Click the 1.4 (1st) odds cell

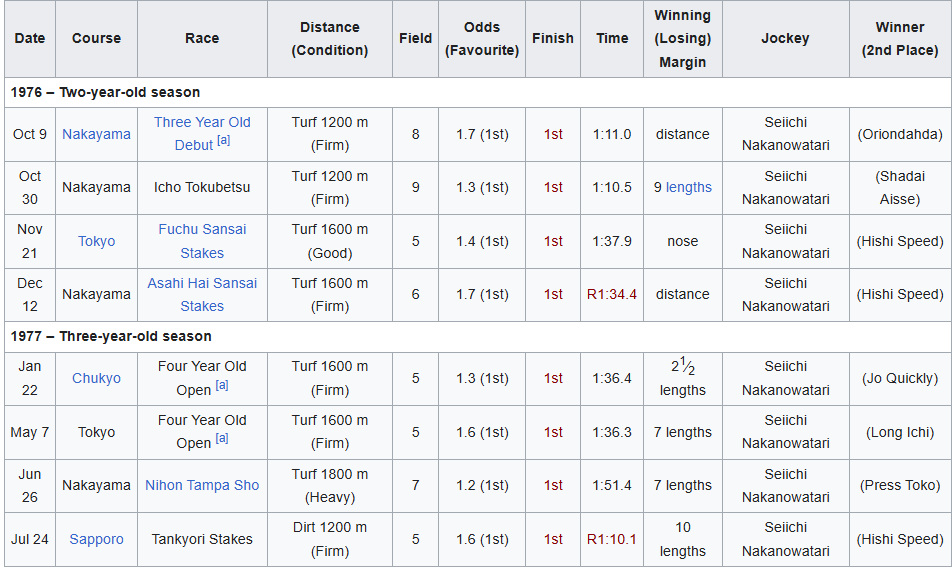tap(481, 242)
